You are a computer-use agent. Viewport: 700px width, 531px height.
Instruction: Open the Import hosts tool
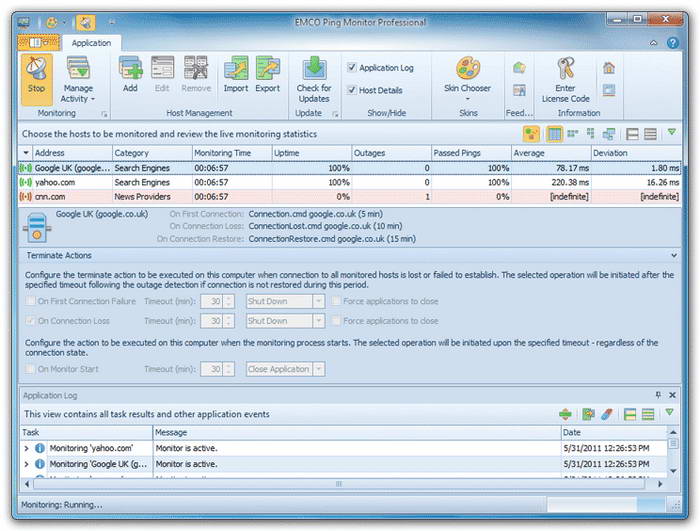point(236,75)
